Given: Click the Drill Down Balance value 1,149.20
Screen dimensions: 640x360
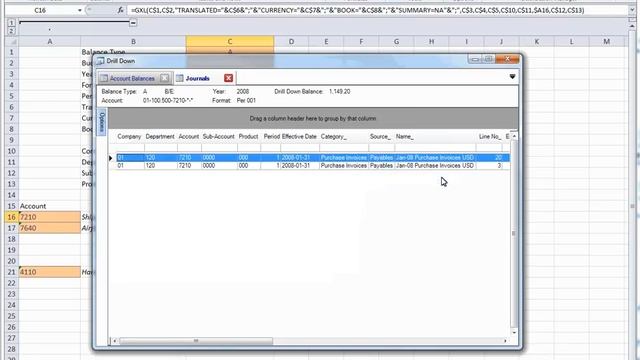Looking at the screenshot, I should point(340,91).
